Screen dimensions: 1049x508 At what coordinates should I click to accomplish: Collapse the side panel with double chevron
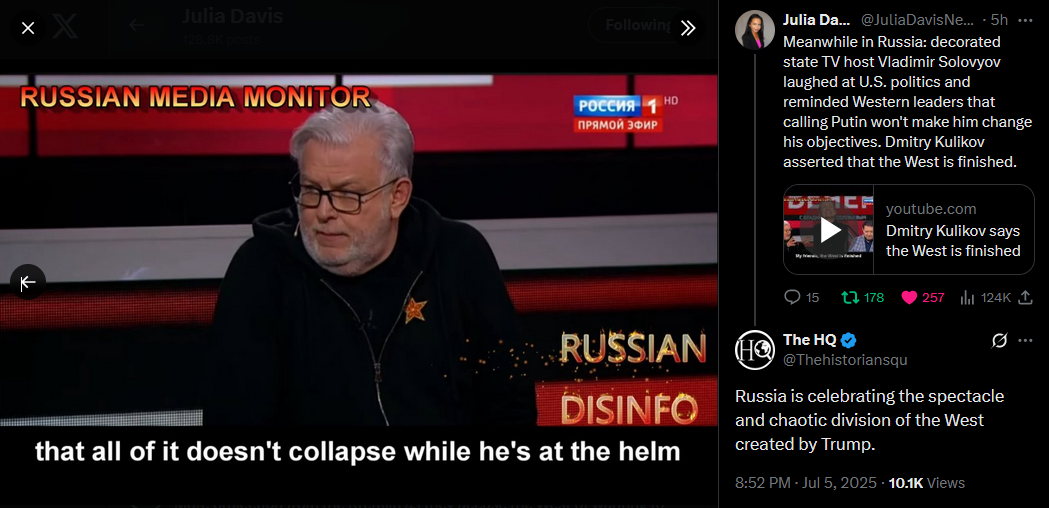[x=688, y=28]
